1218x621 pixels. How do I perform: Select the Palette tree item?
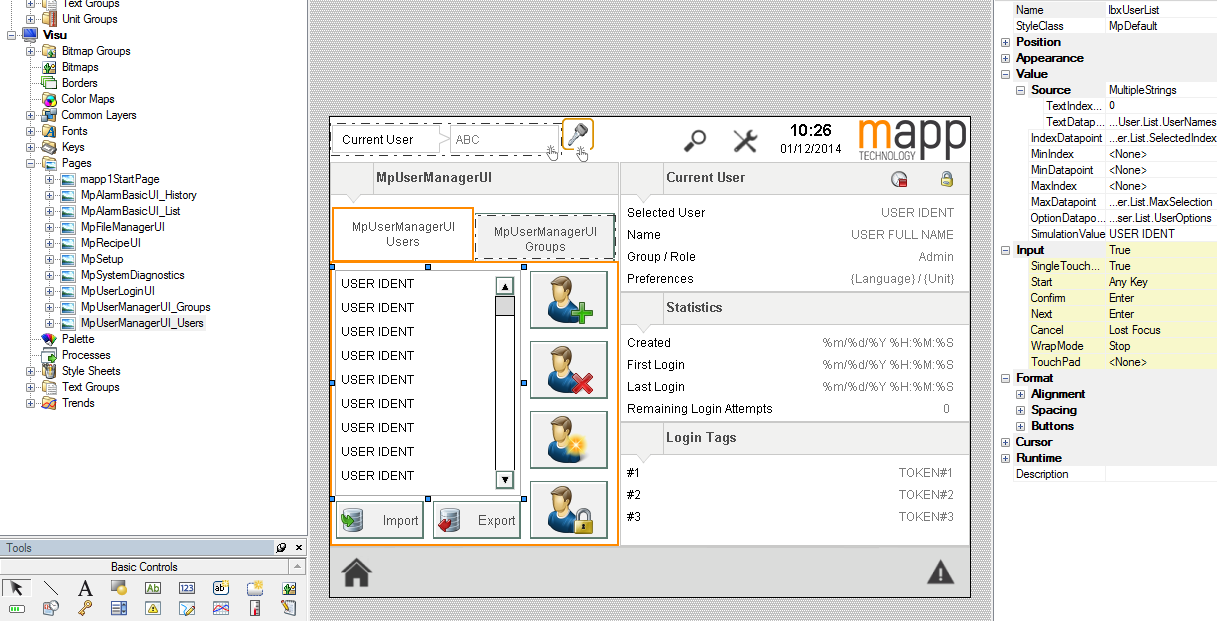(x=78, y=339)
